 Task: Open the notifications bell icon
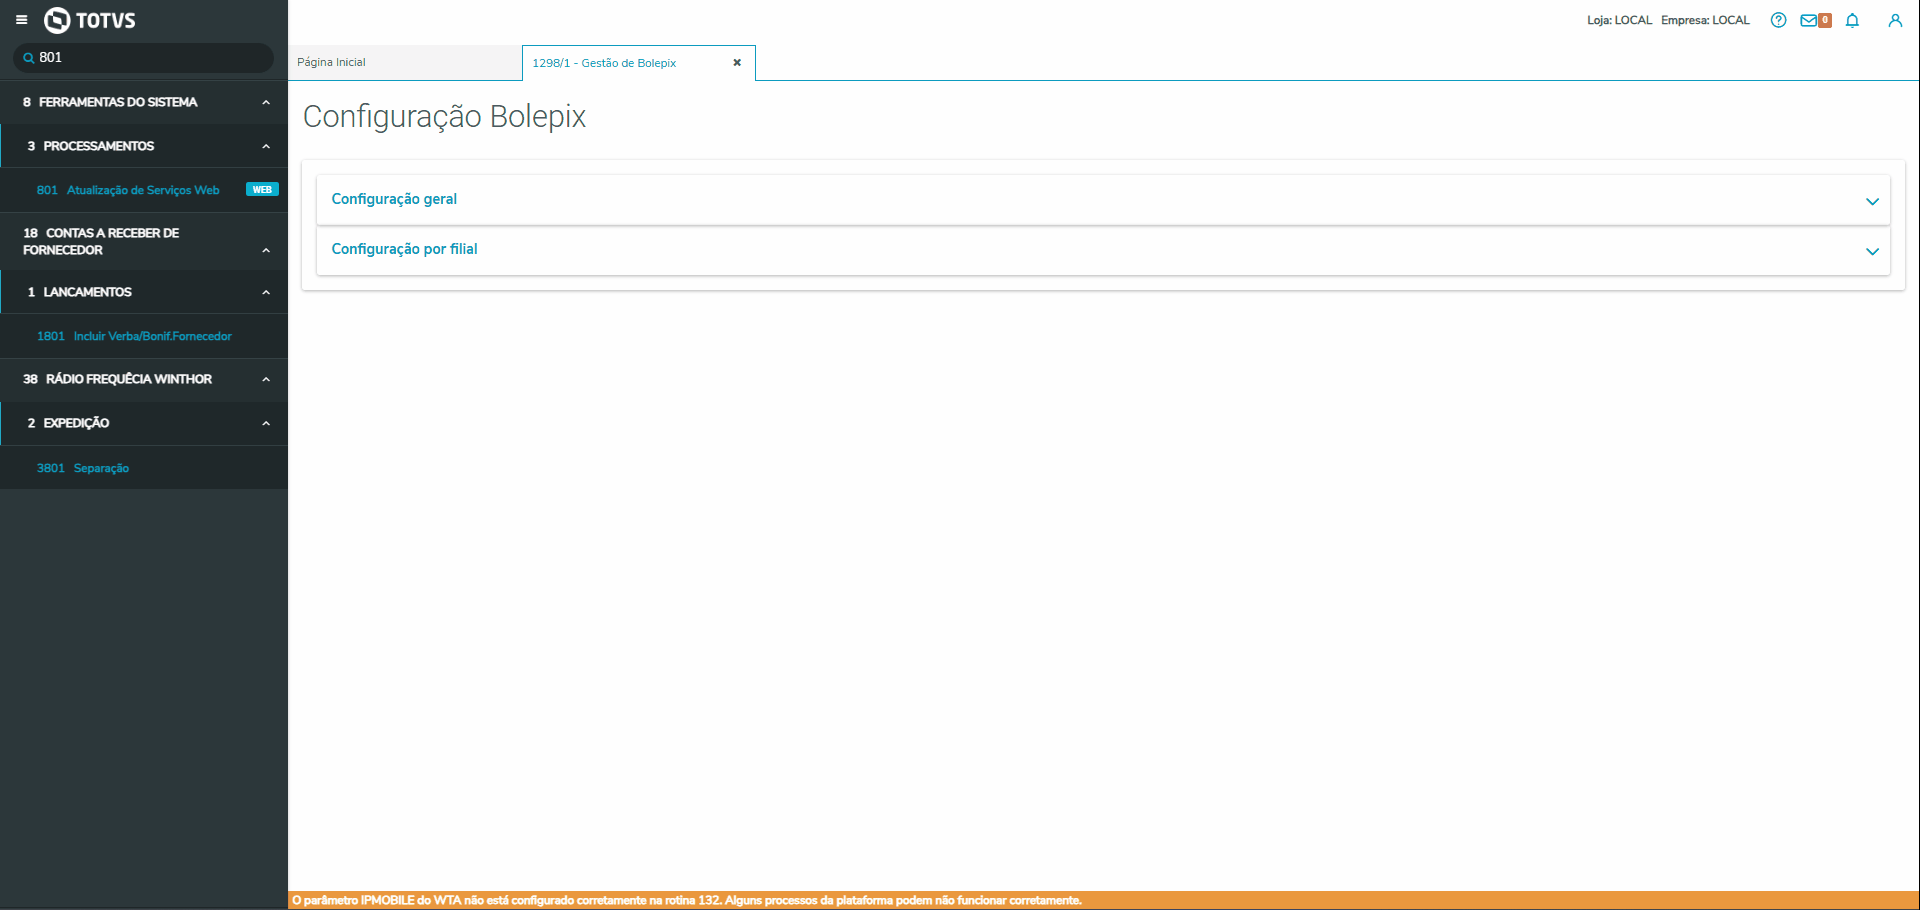coord(1852,20)
